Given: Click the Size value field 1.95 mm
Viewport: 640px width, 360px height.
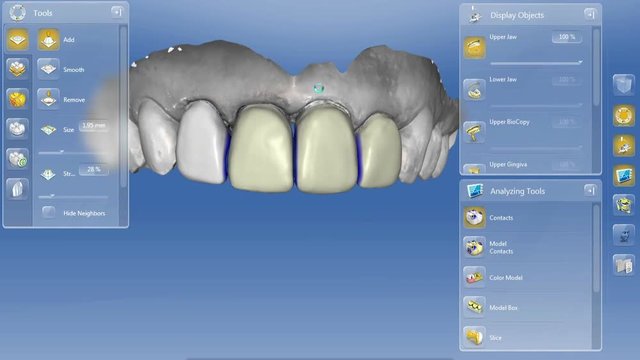Looking at the screenshot, I should (94, 126).
